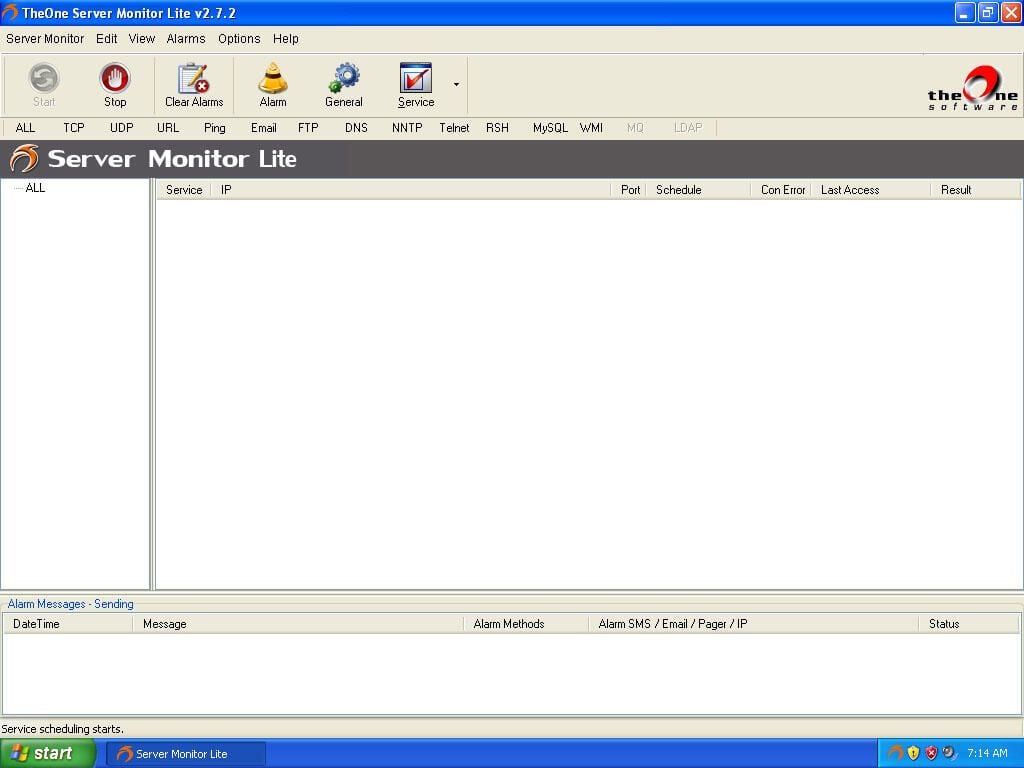Open the Windows start button
The height and width of the screenshot is (768, 1024).
pyautogui.click(x=48, y=754)
